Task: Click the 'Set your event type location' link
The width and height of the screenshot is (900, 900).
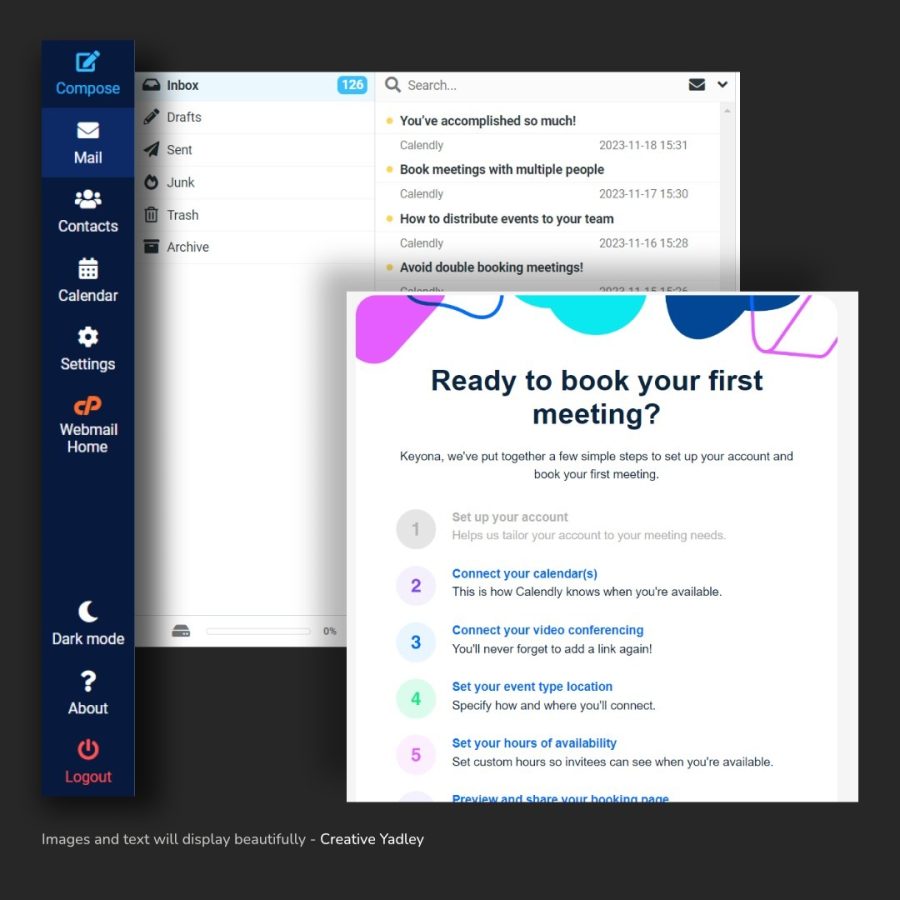Action: pyautogui.click(x=532, y=686)
